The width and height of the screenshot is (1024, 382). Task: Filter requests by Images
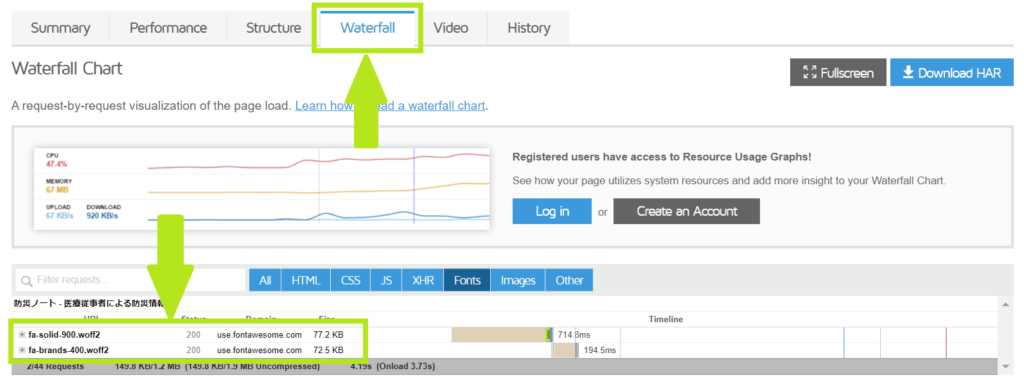point(518,280)
